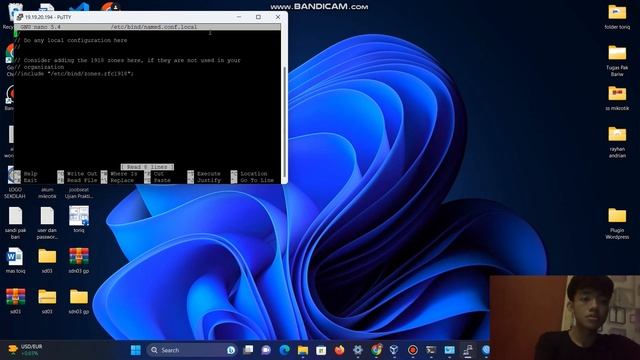Click the include zones.rfc1918 line in nano
This screenshot has height=360, width=640.
click(74, 74)
